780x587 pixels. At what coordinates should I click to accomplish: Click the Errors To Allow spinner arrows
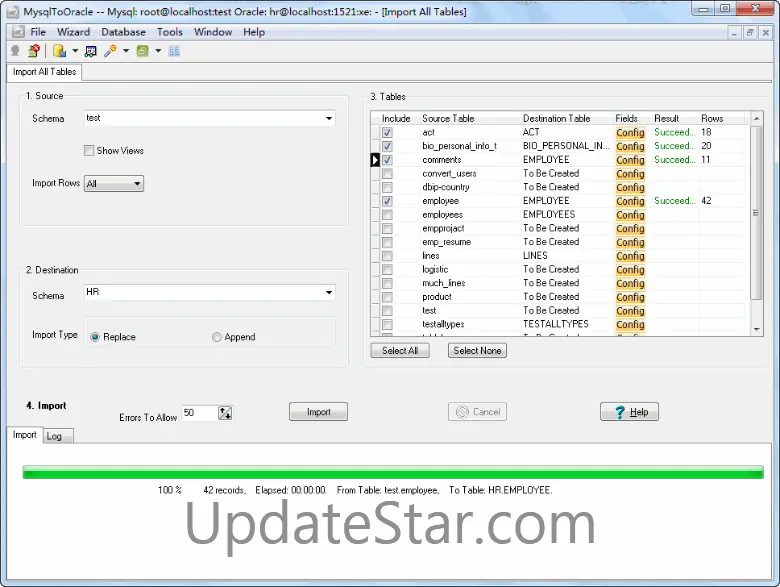coord(225,412)
